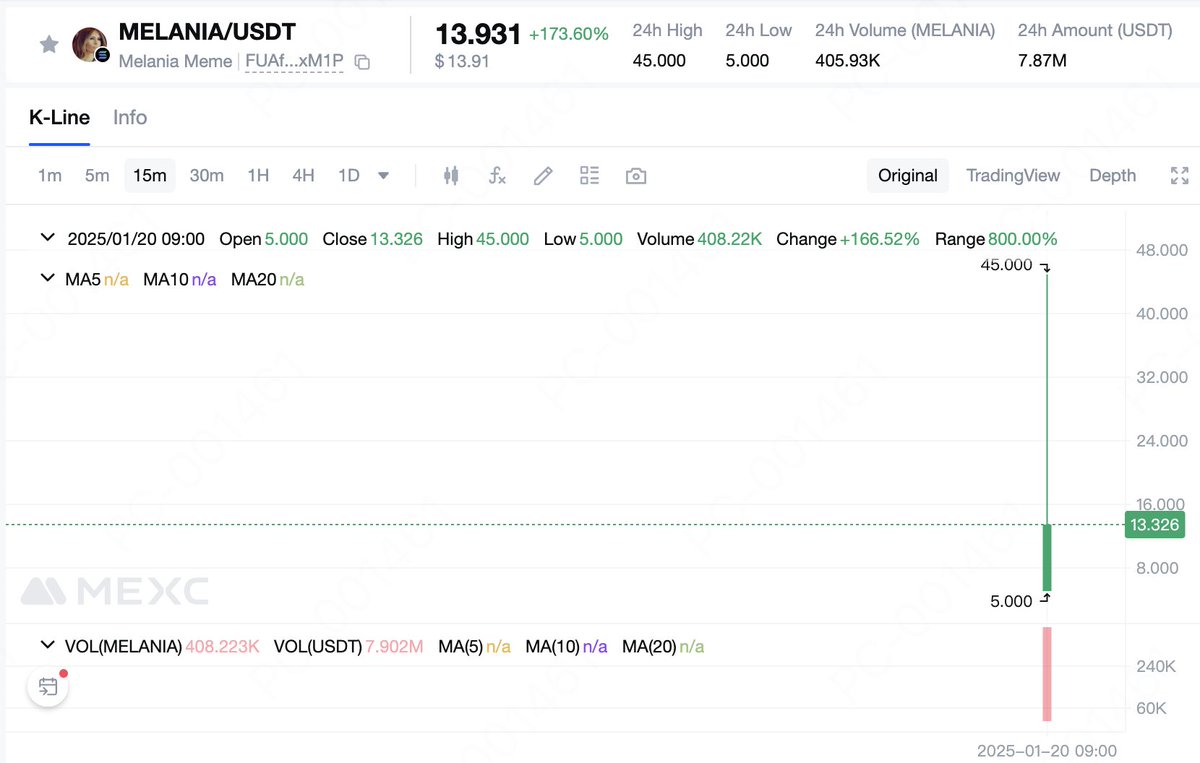Switch to the Original chart view
Image resolution: width=1200 pixels, height=763 pixels.
pyautogui.click(x=908, y=176)
